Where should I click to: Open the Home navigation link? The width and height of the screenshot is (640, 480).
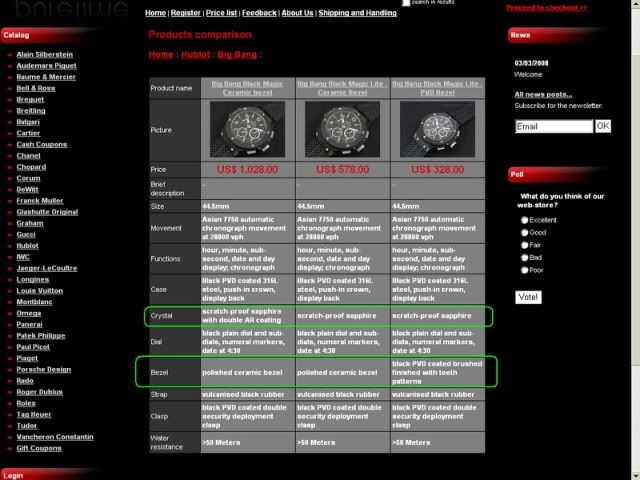click(156, 13)
